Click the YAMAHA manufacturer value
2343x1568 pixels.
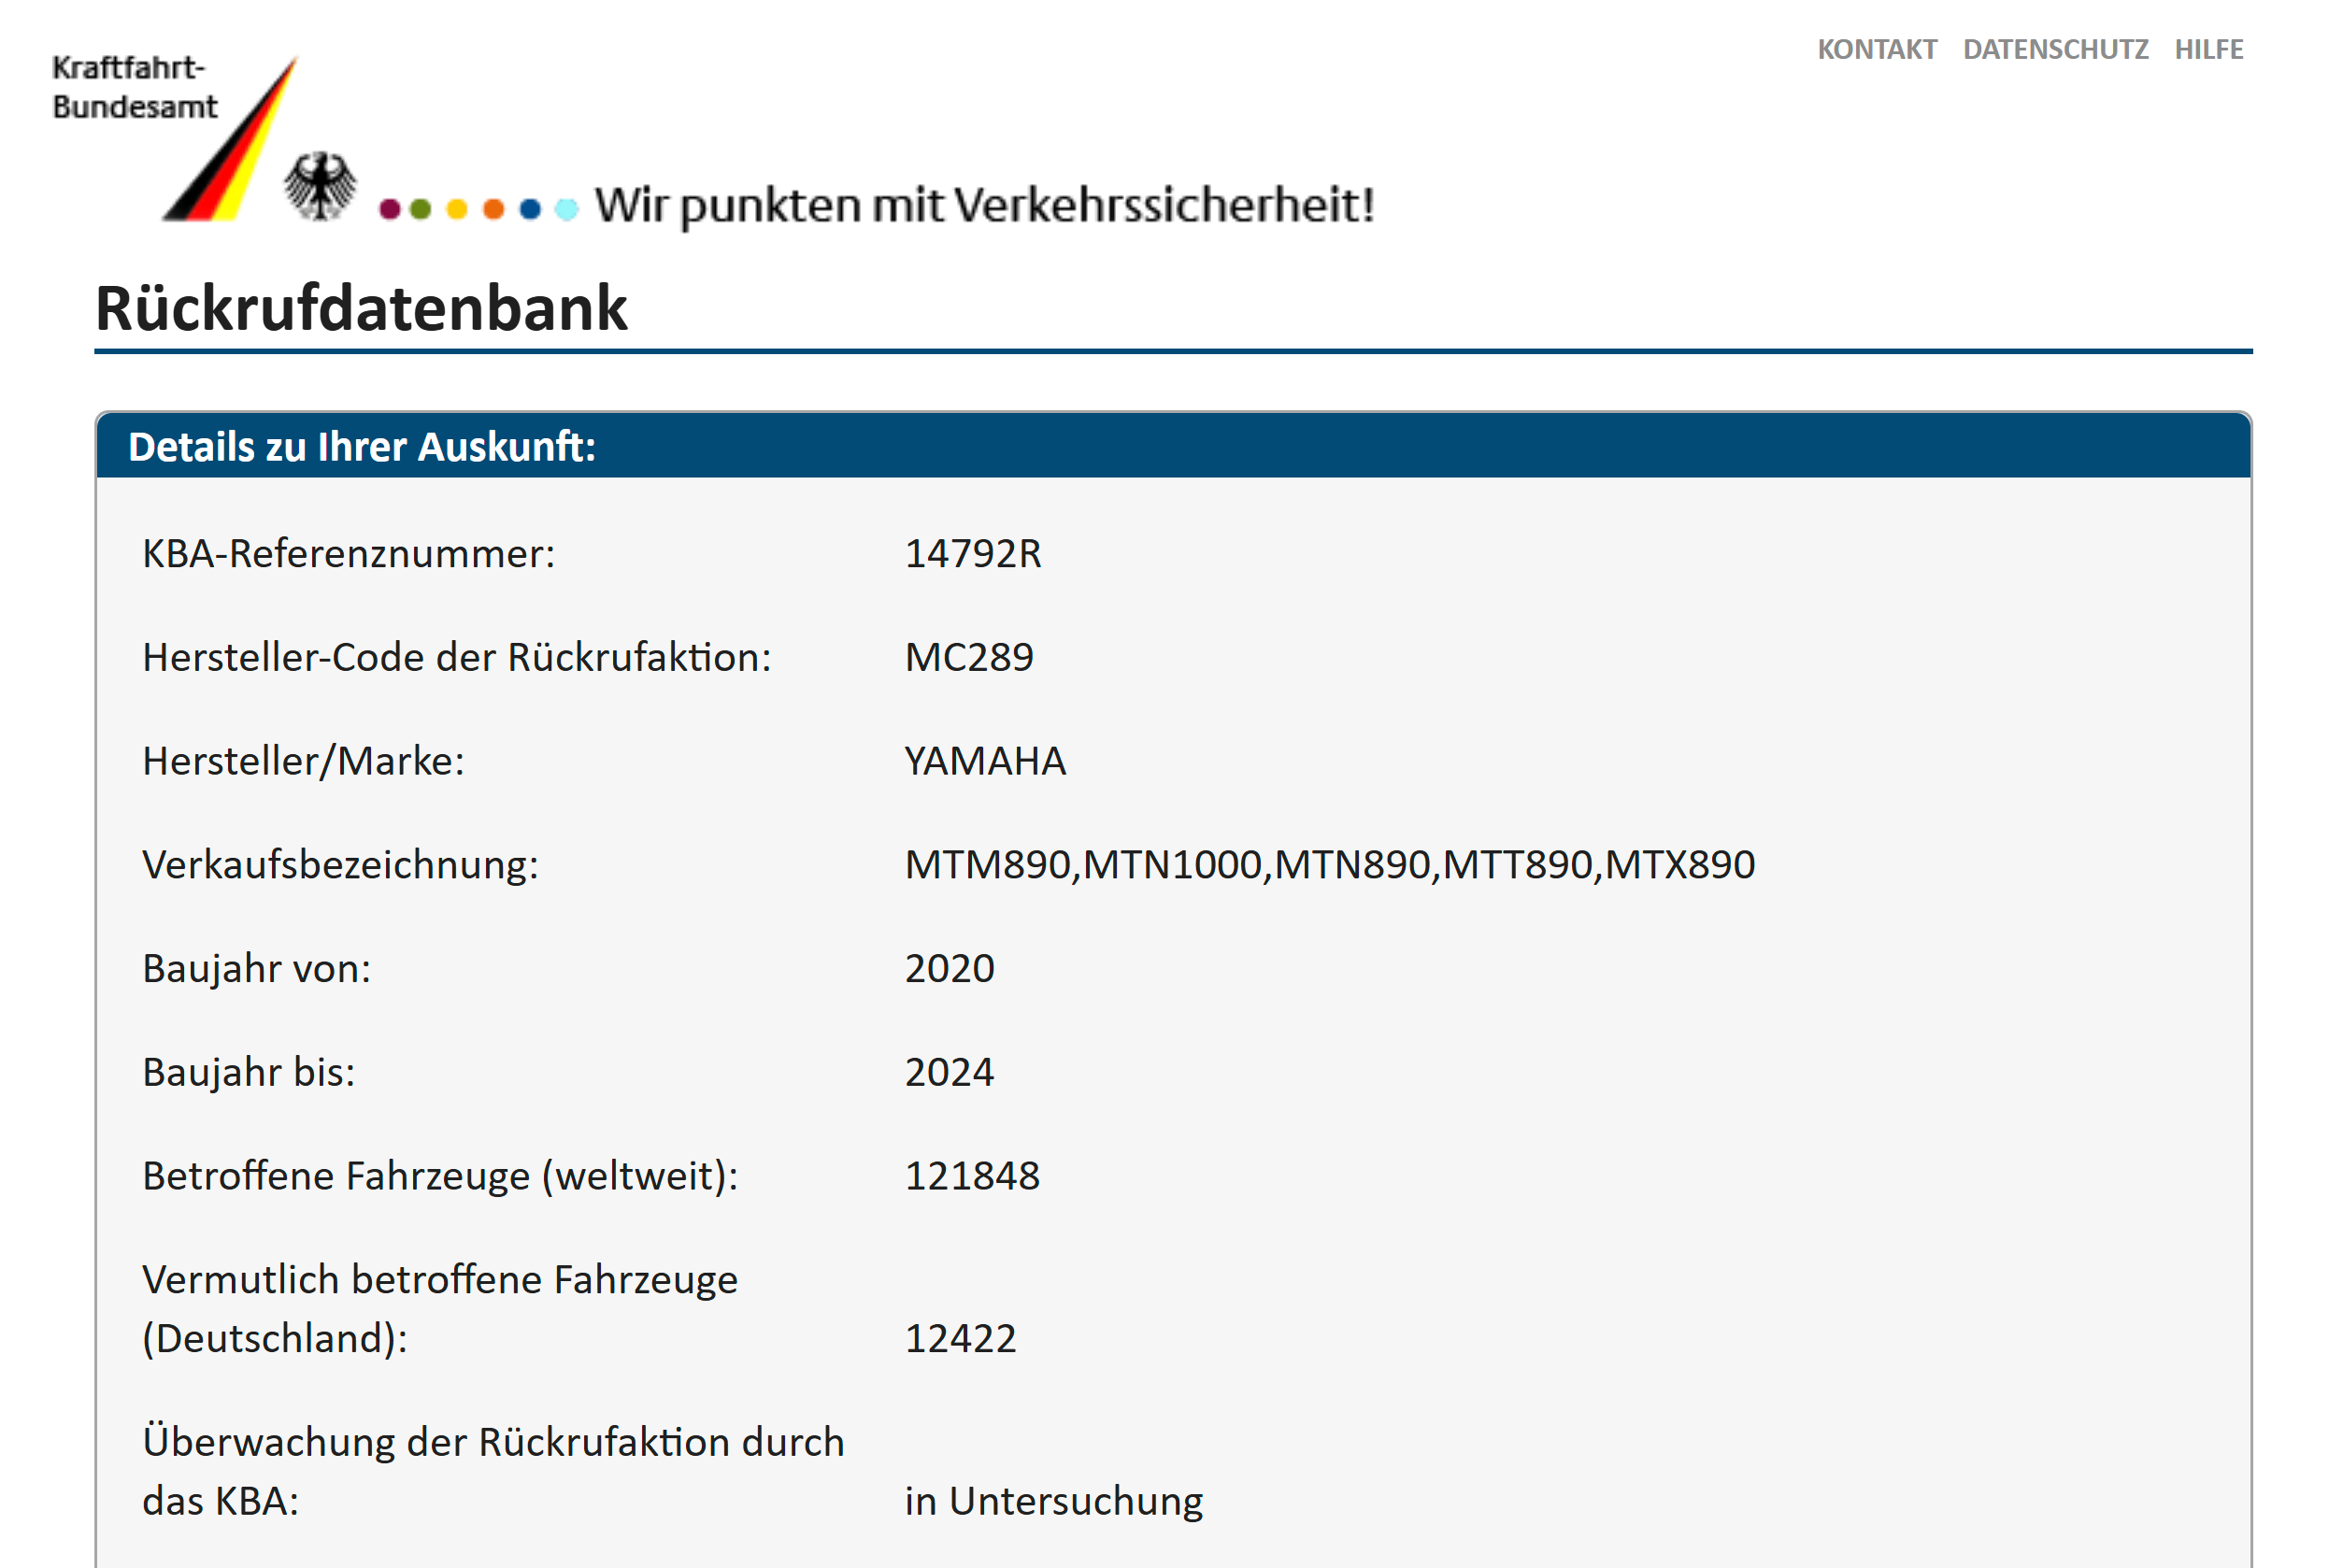(984, 761)
